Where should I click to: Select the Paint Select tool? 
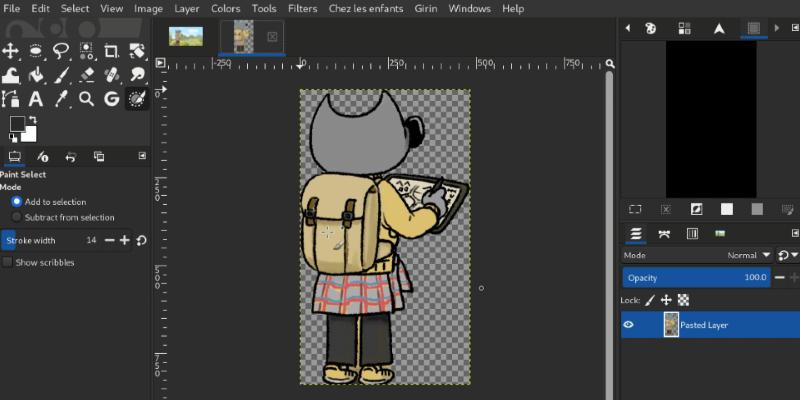[137, 99]
